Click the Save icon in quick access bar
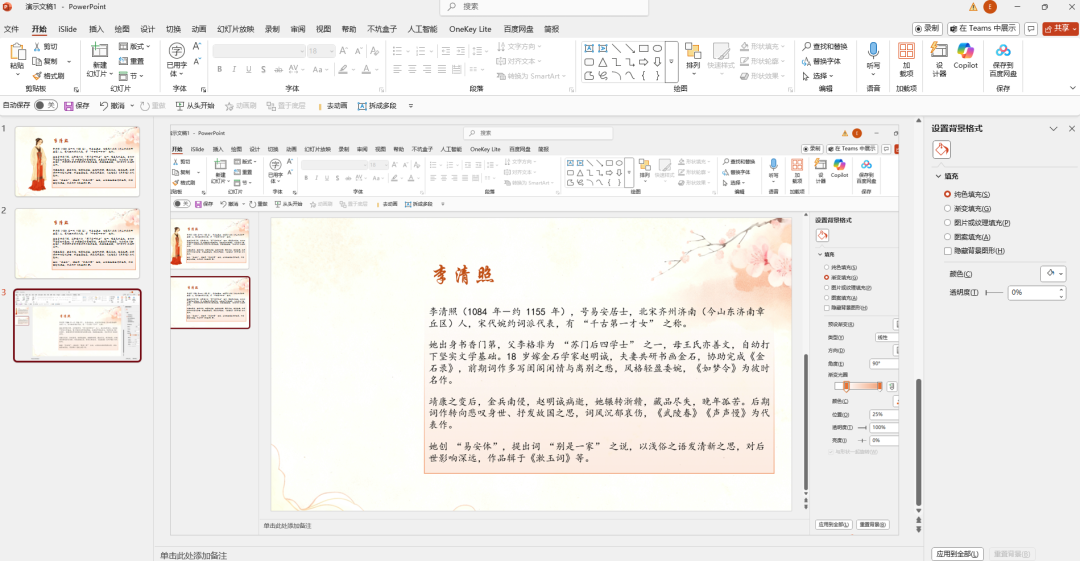Screen dimensions: 1080x561 click(x=69, y=105)
